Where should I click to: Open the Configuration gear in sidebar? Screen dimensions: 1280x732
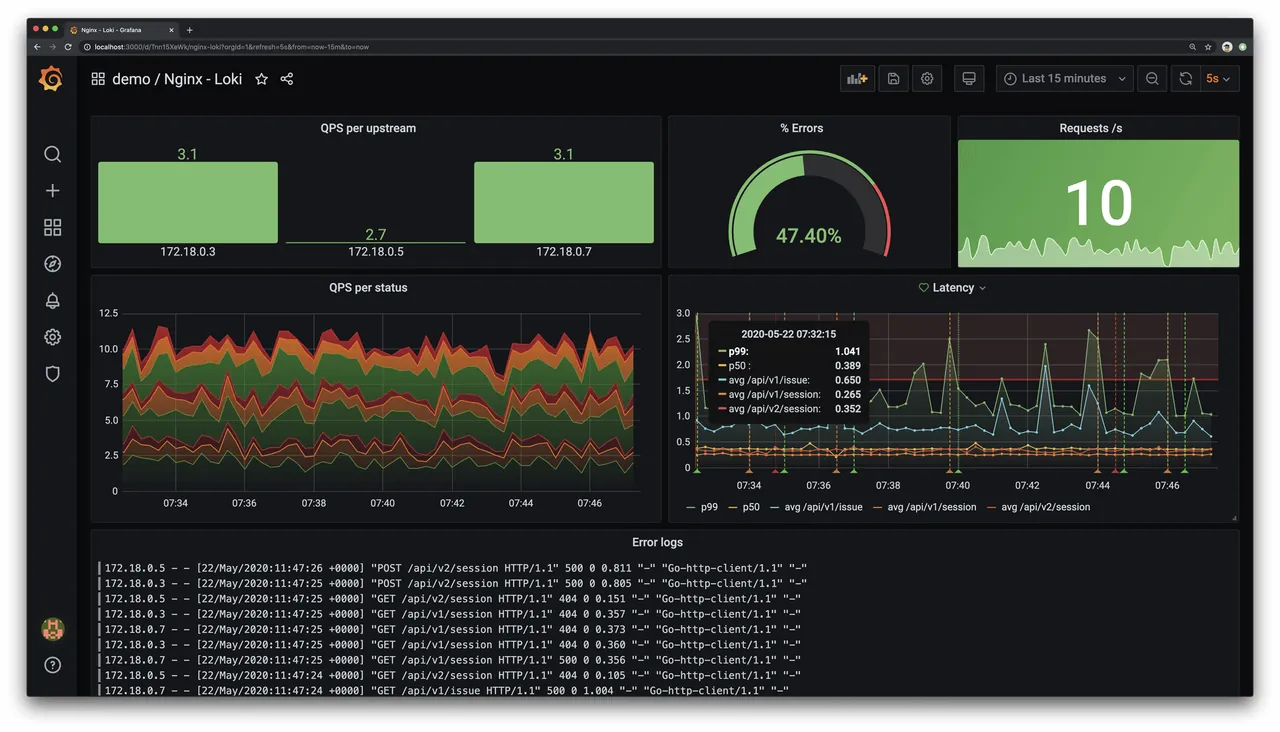[53, 337]
